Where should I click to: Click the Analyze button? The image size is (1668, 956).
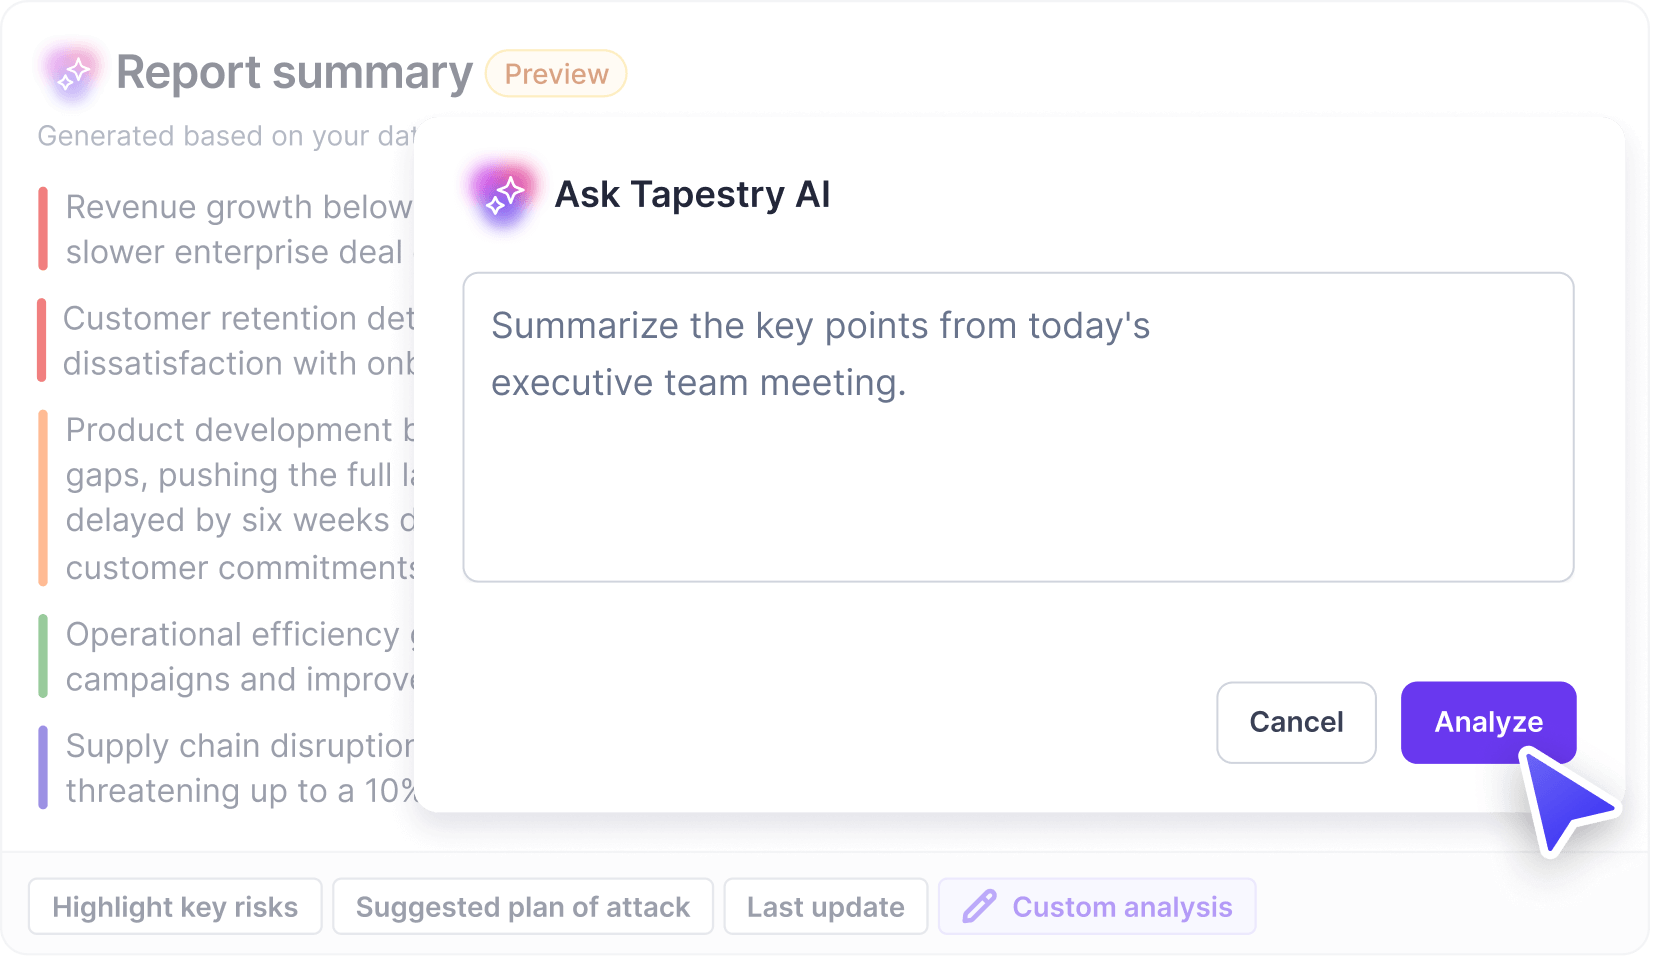pos(1487,722)
